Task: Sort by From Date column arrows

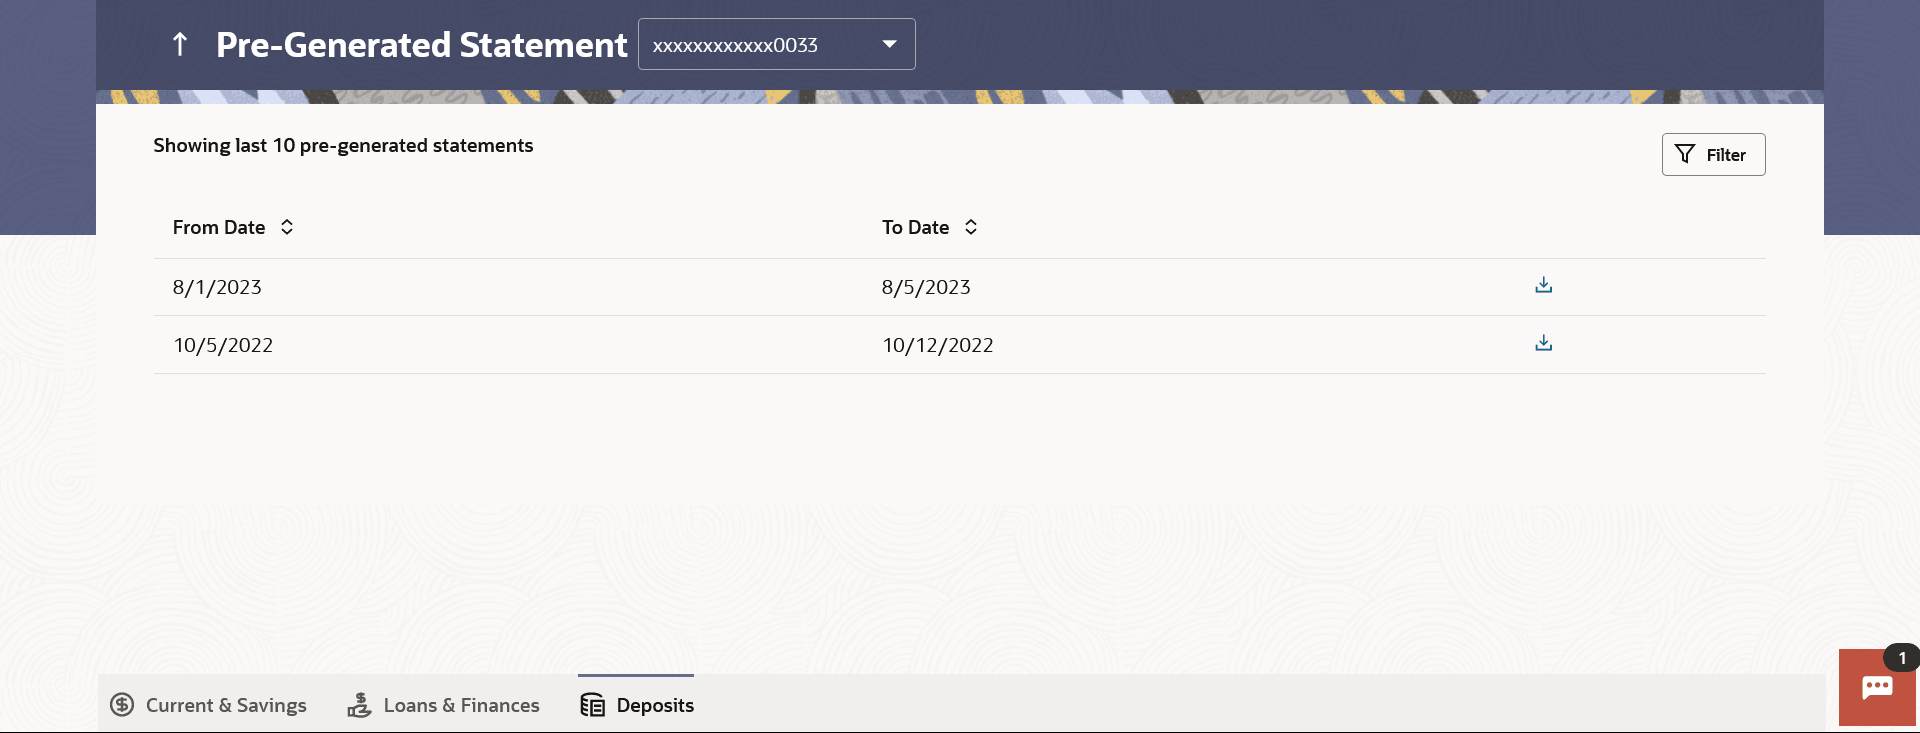Action: (x=287, y=227)
